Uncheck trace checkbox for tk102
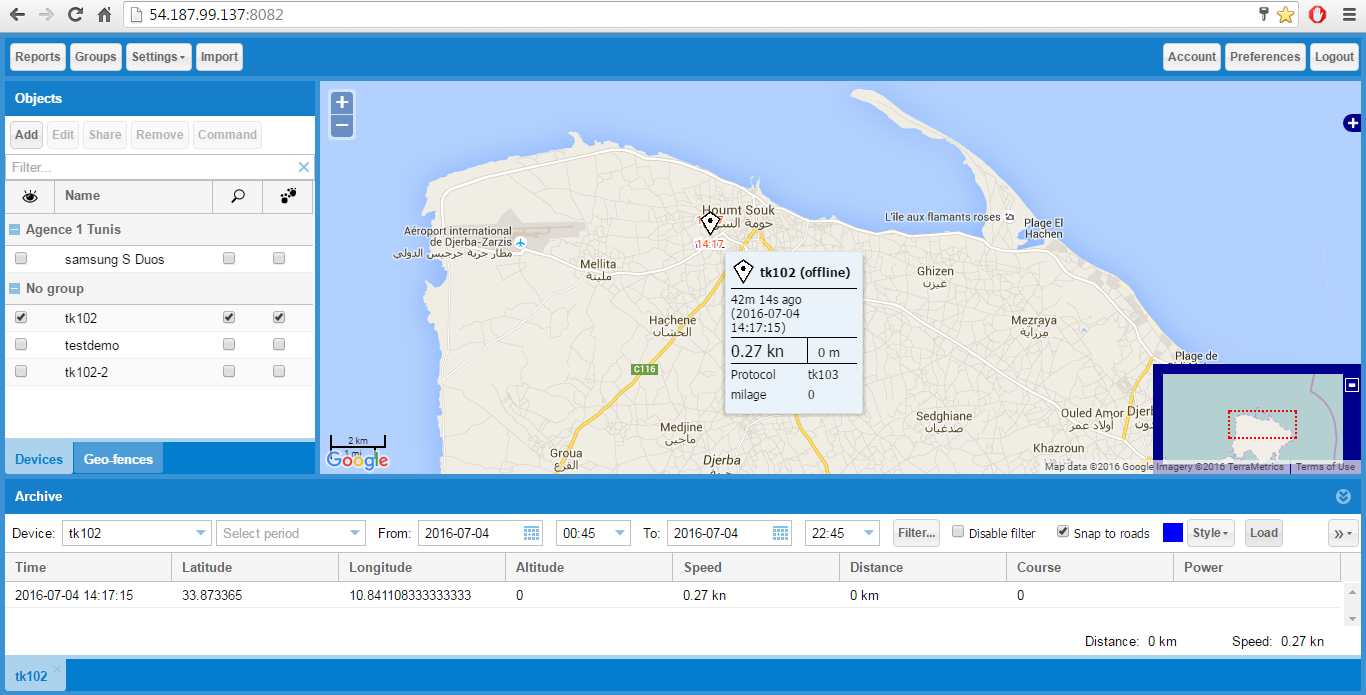 (279, 318)
